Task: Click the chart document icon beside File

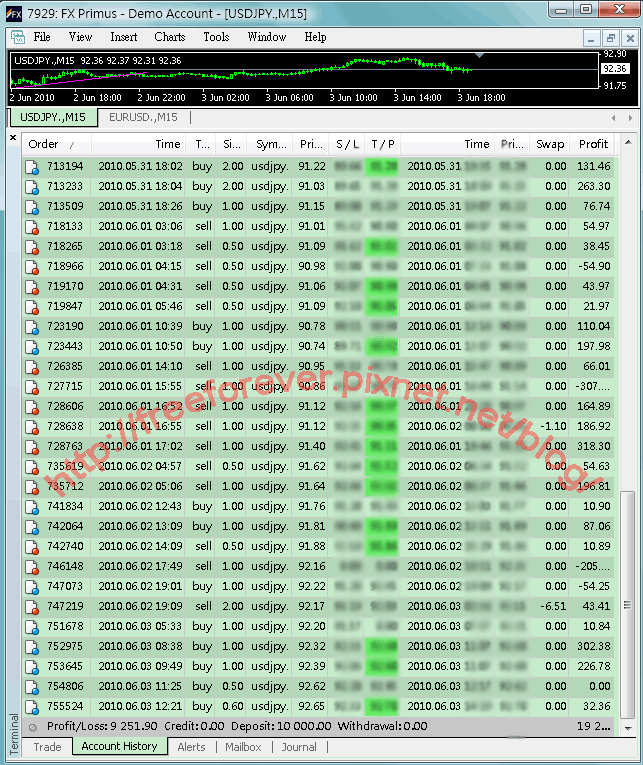Action: point(18,37)
